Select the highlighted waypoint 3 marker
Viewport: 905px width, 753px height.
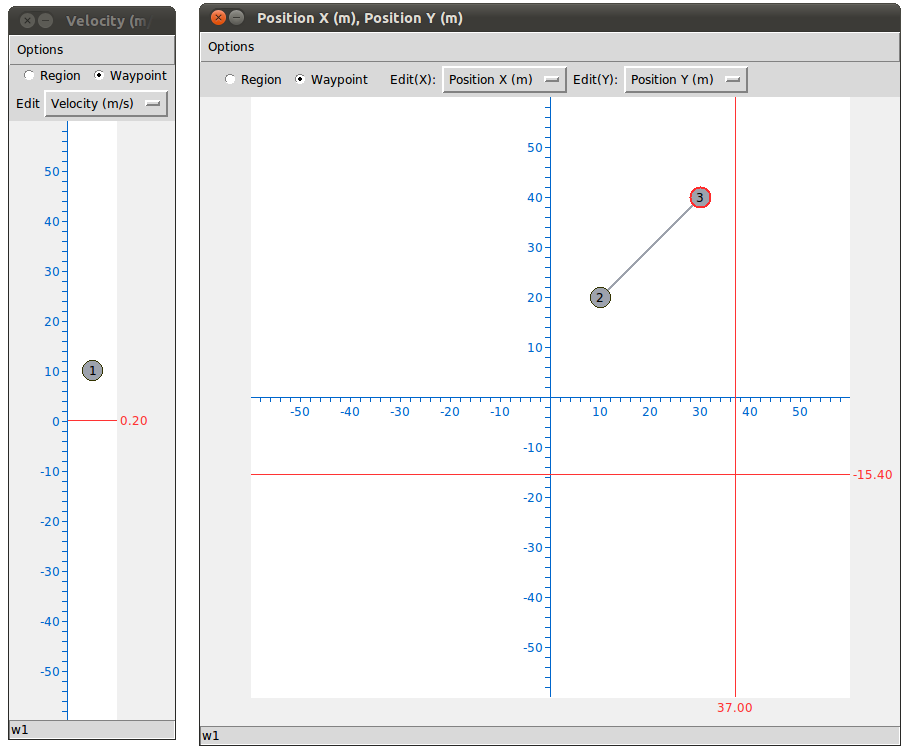point(699,197)
